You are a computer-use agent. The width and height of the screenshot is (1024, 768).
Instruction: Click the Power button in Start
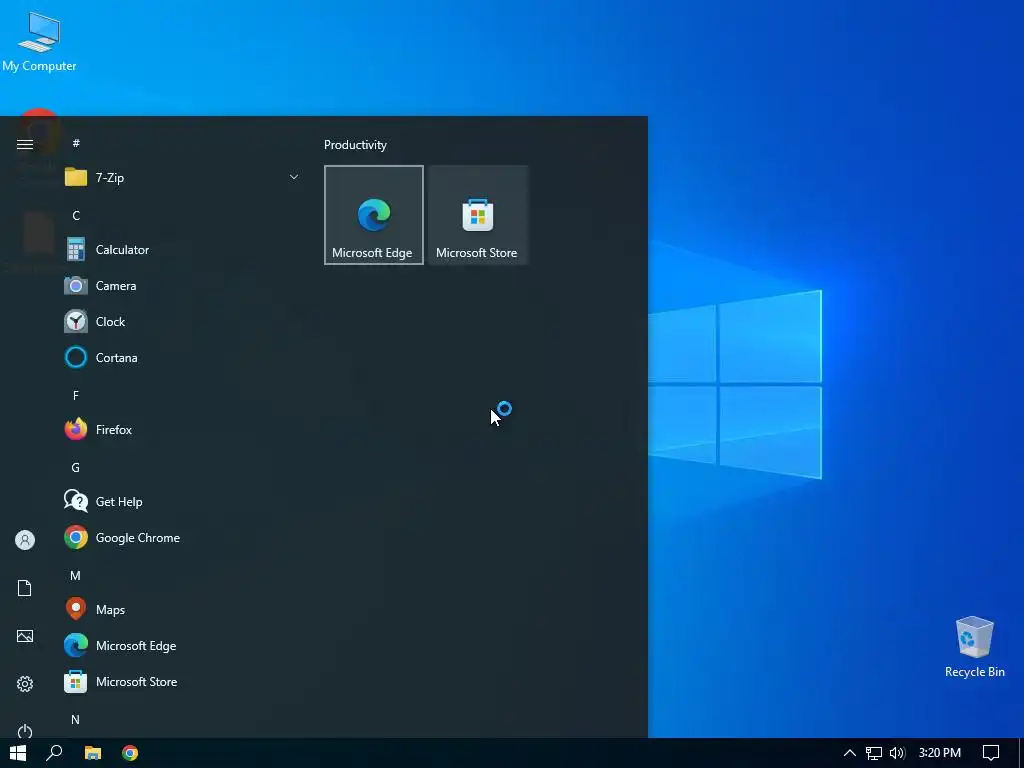pos(25,731)
